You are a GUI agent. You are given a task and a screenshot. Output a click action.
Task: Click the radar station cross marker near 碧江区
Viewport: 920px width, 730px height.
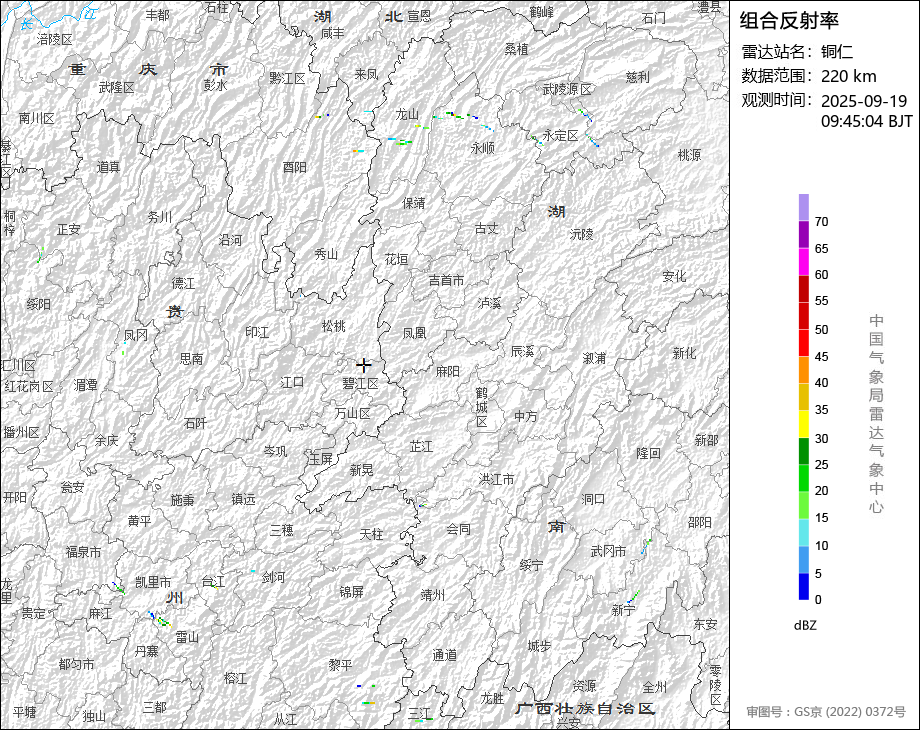364,365
